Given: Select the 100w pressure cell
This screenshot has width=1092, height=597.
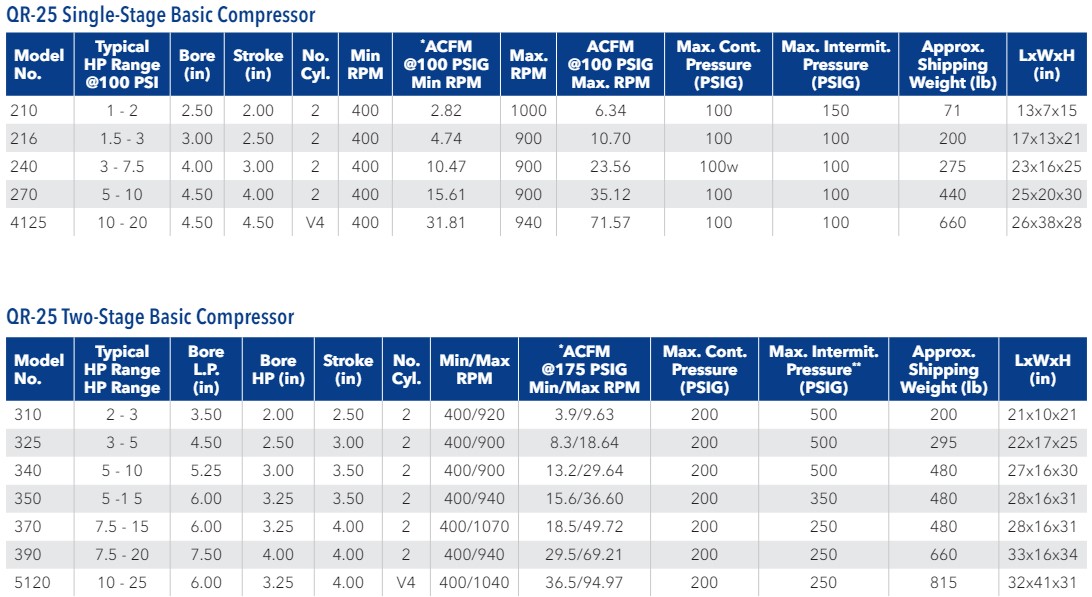Looking at the screenshot, I should pos(719,166).
